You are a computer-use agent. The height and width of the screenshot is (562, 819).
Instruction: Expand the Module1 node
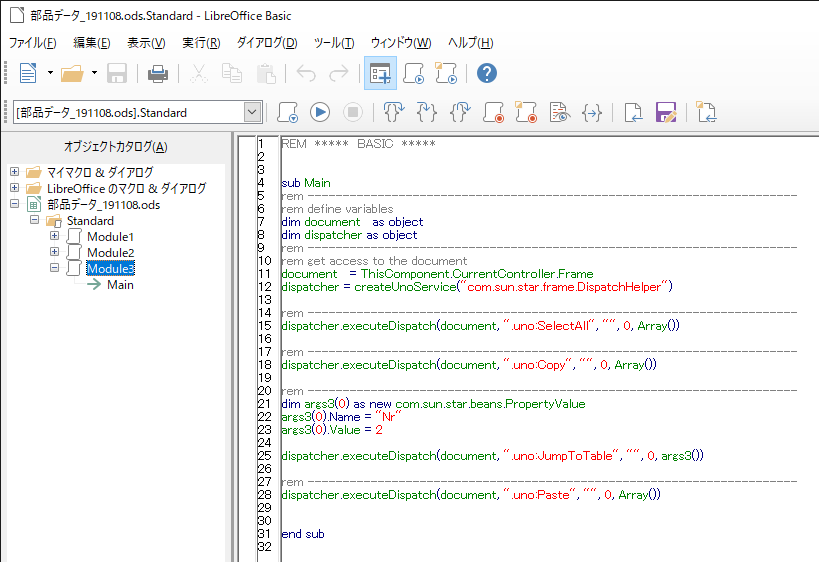coord(54,236)
